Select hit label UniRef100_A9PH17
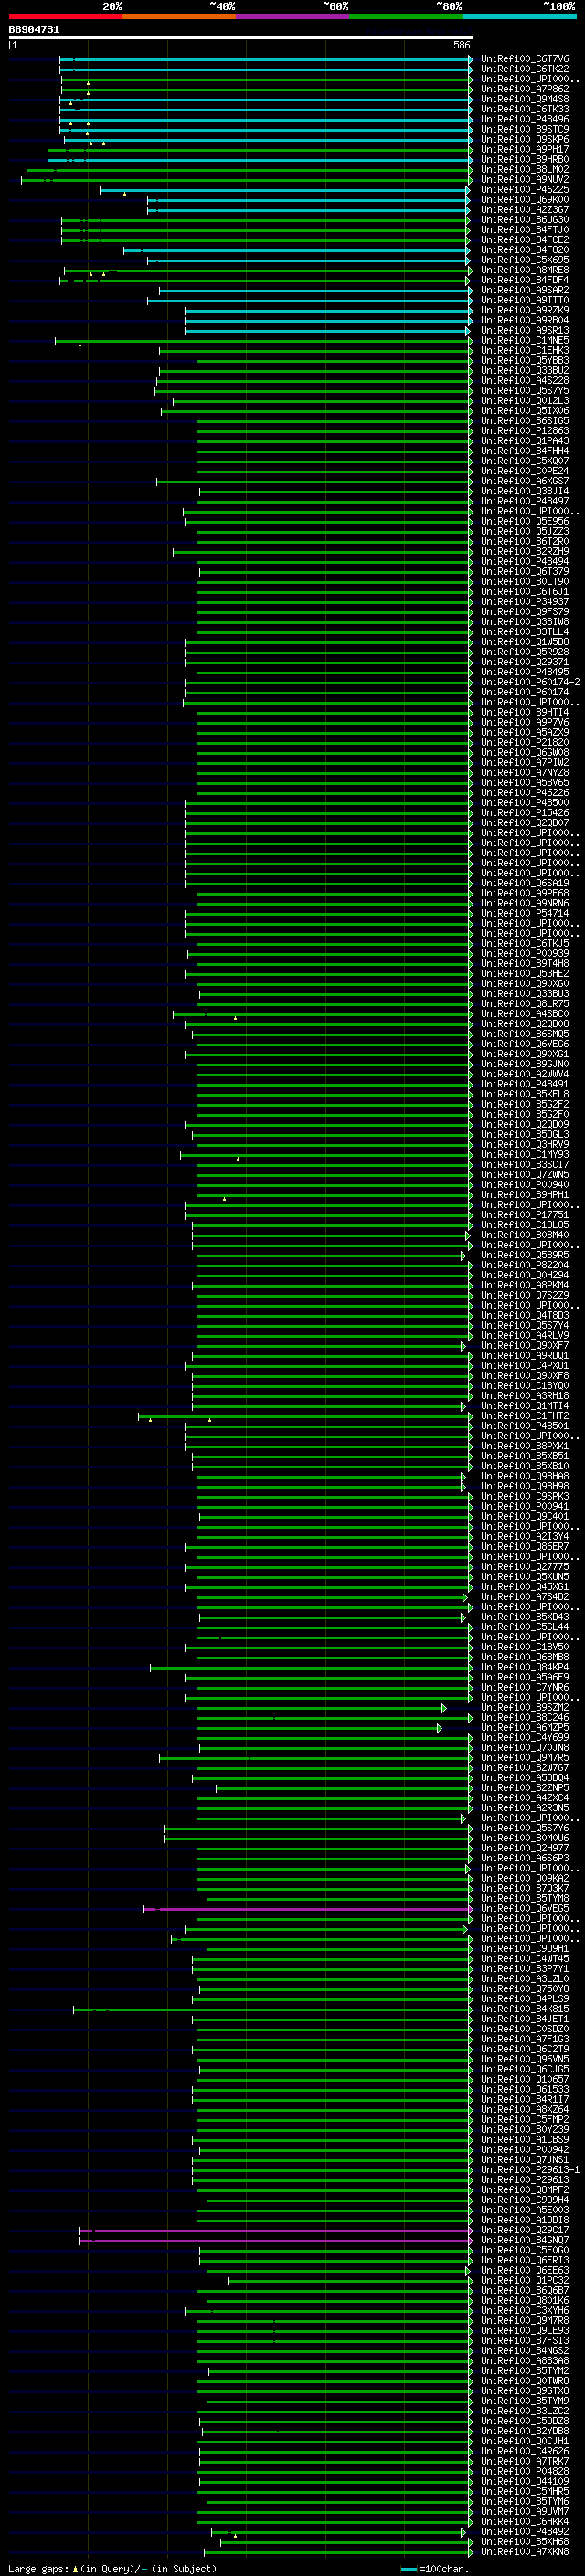The width and height of the screenshot is (585, 2576). click(x=524, y=149)
